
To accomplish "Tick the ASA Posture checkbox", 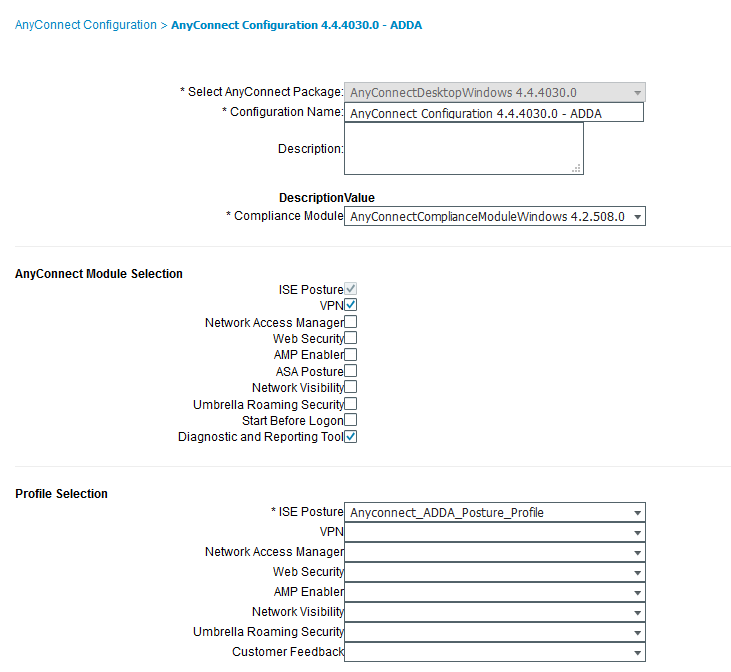I will point(351,371).
